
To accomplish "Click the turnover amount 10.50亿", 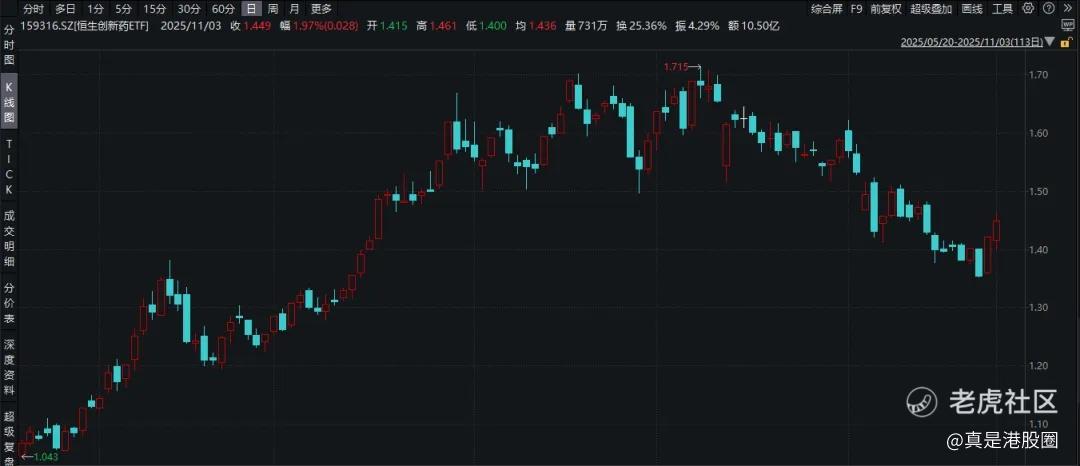I will pos(761,26).
